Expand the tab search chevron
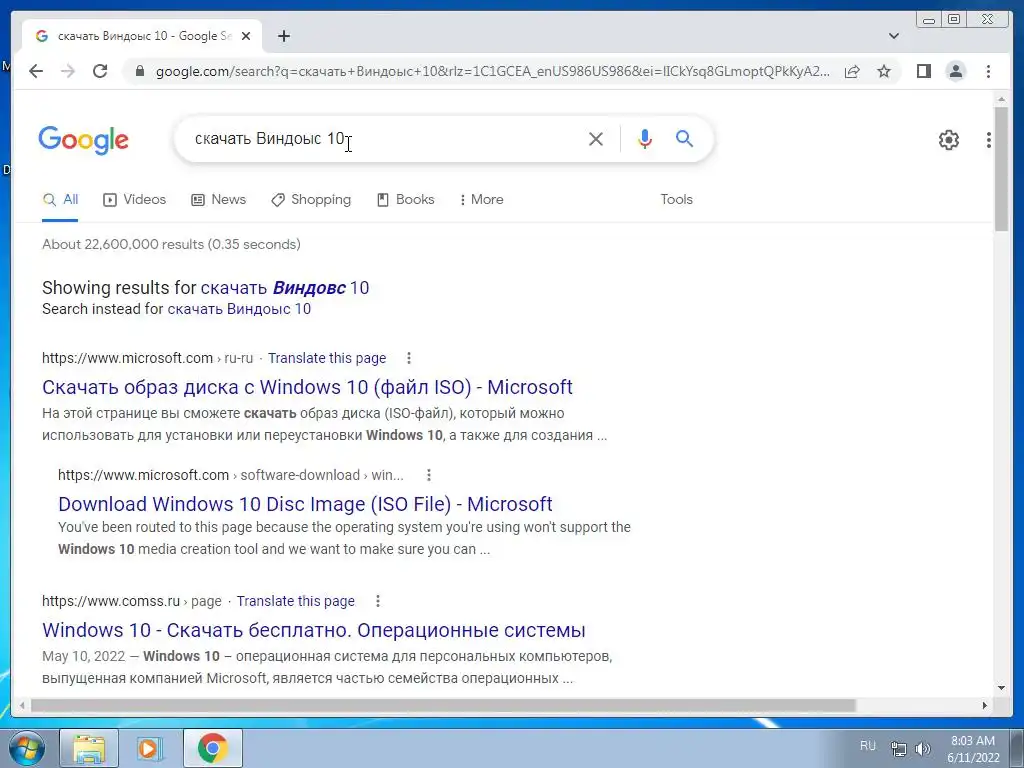1024x768 pixels. coord(894,36)
